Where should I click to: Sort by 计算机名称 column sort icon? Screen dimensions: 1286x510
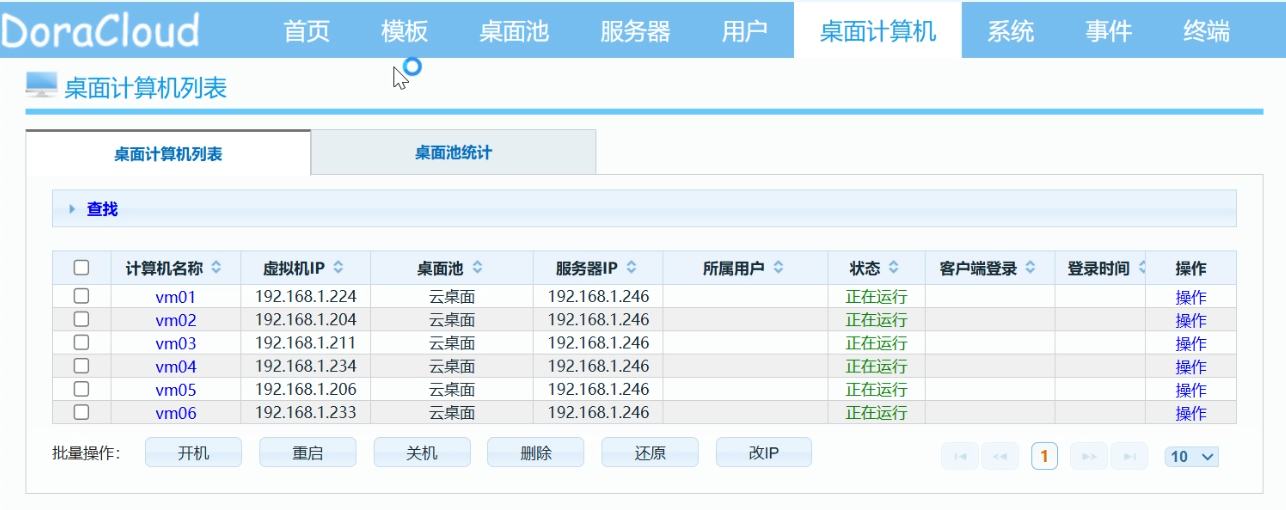point(217,268)
